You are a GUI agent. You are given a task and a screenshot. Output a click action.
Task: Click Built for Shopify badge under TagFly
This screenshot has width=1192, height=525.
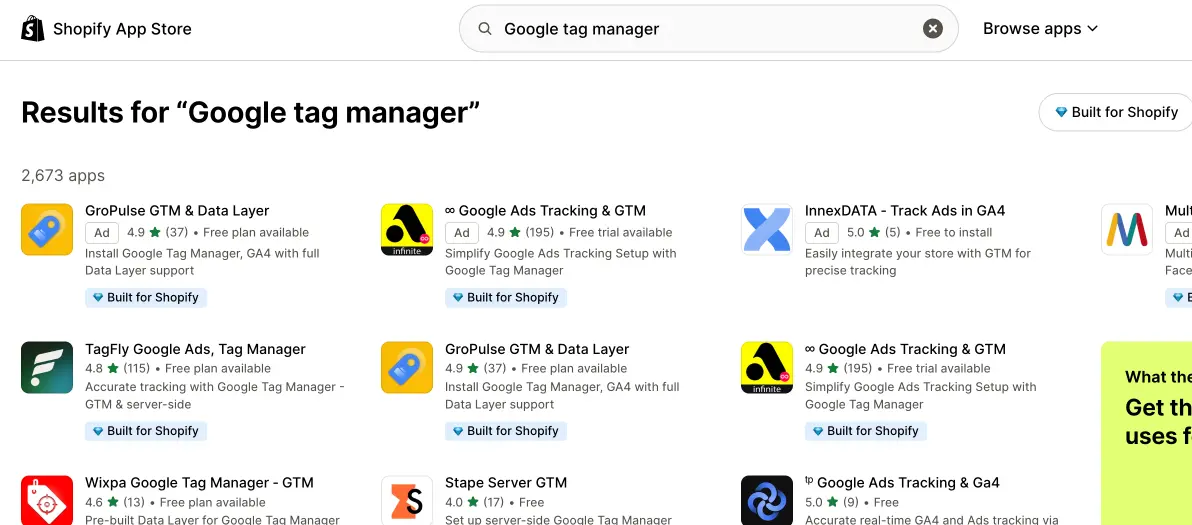tap(146, 431)
